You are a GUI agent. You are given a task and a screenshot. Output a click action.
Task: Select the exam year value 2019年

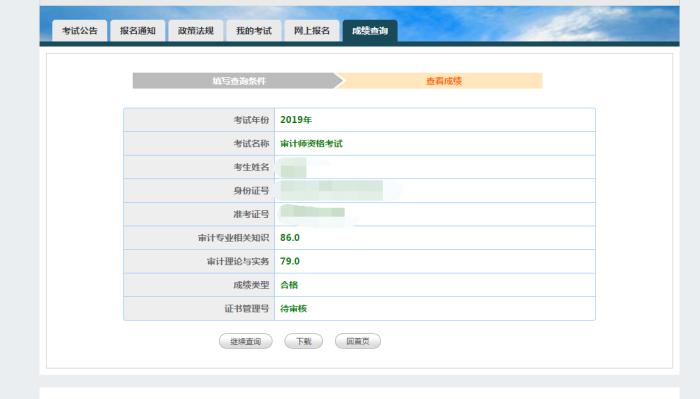[x=296, y=120]
